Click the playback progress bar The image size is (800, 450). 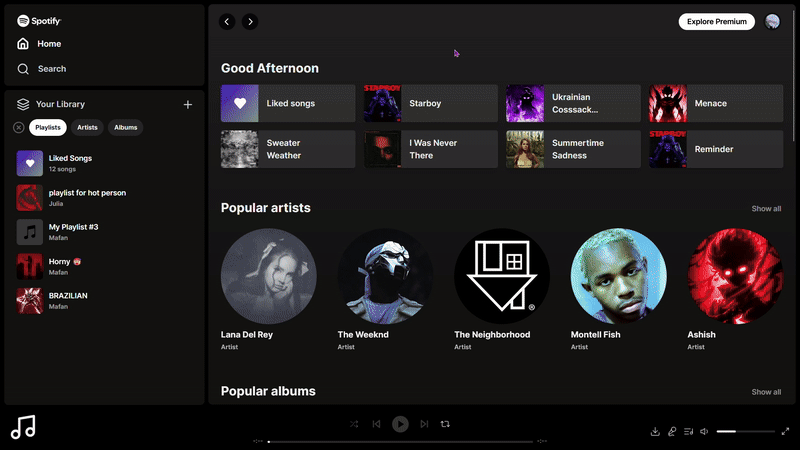(401, 441)
